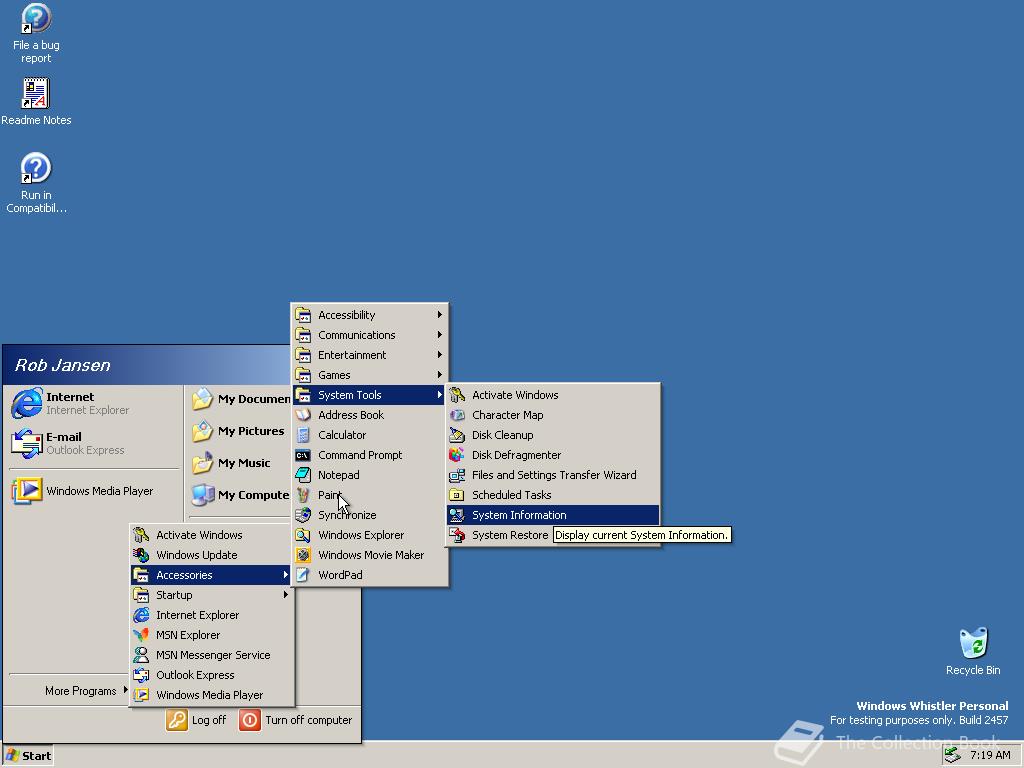This screenshot has width=1024, height=768.
Task: Choose Windows Update in programs menu
Action: 211,555
